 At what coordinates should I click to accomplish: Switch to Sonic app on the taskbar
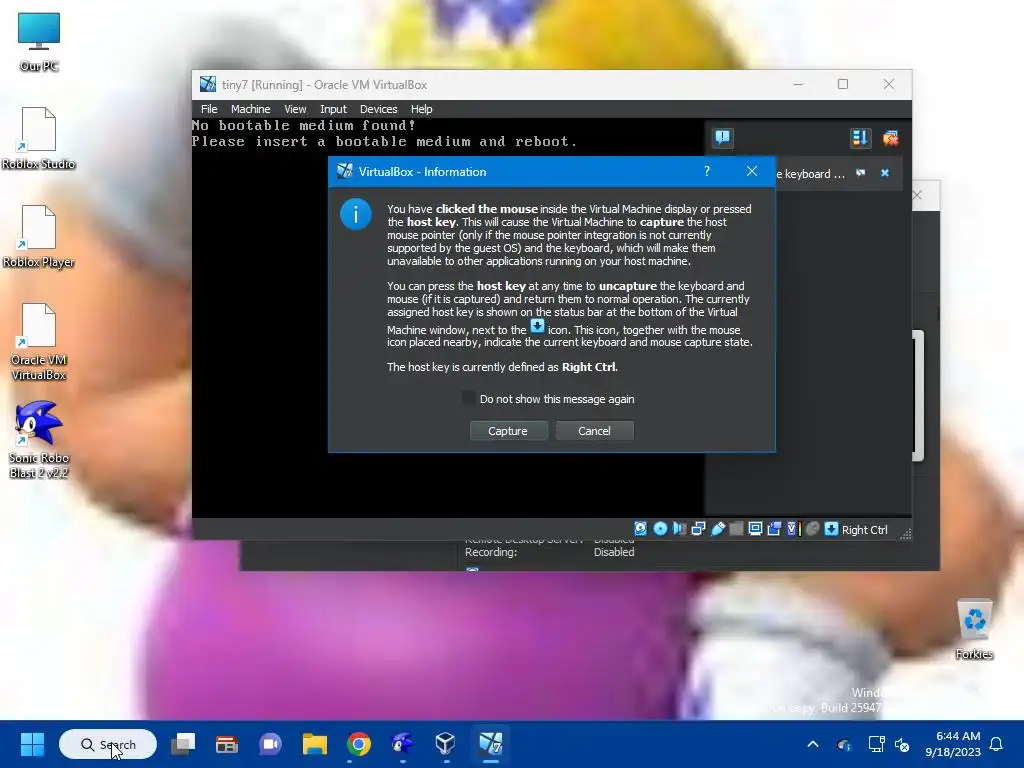(402, 744)
